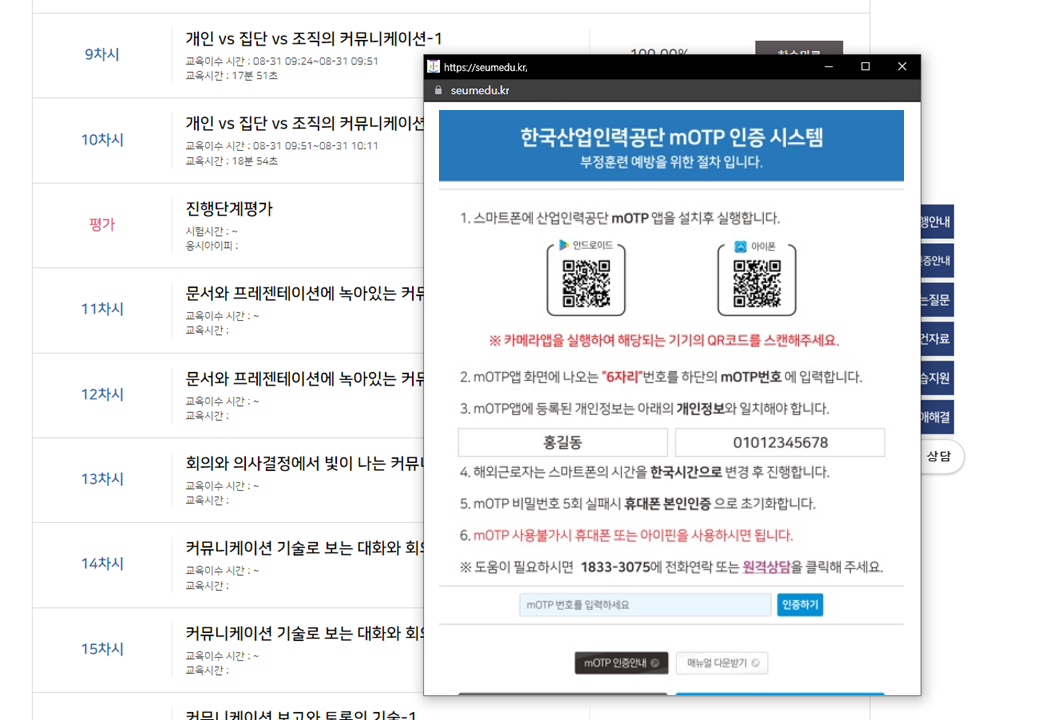Focus the mOTP number input field

tap(645, 605)
